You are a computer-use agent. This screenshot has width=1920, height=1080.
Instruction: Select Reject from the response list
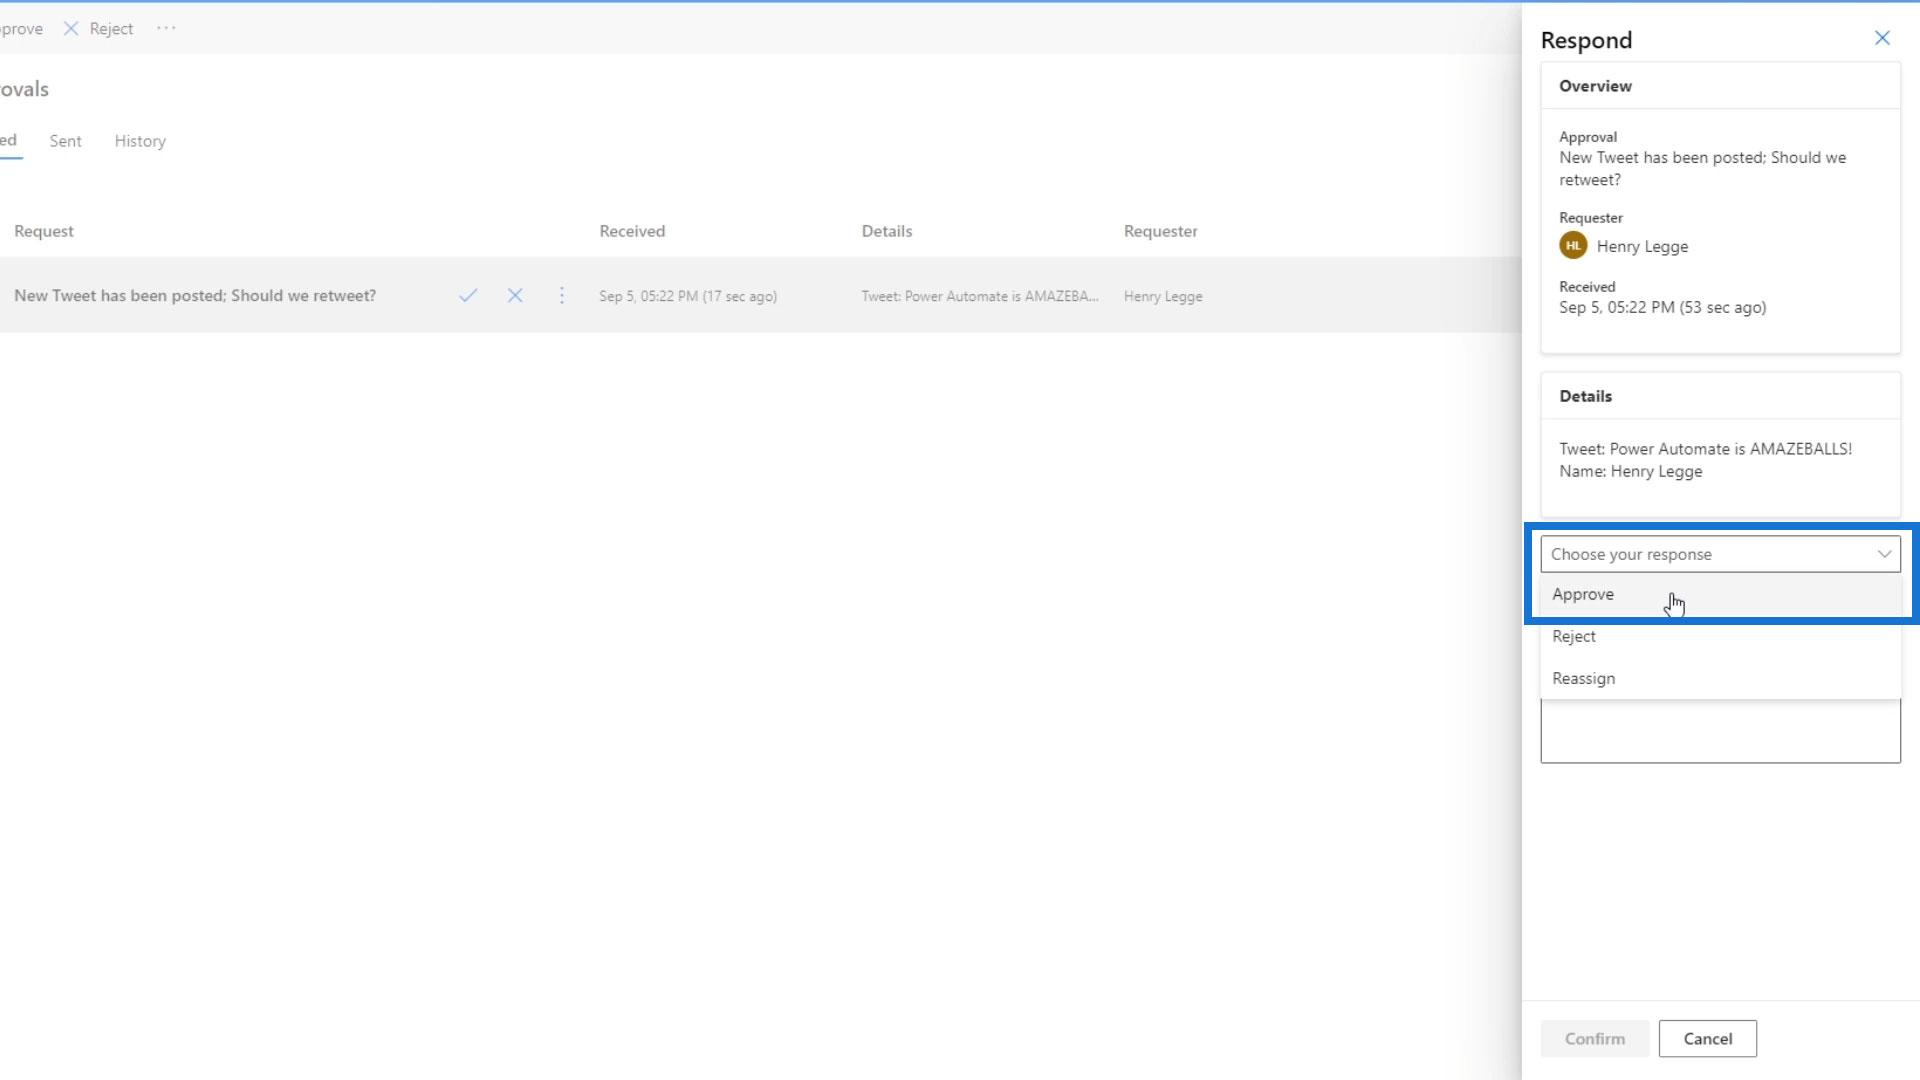coord(1574,636)
